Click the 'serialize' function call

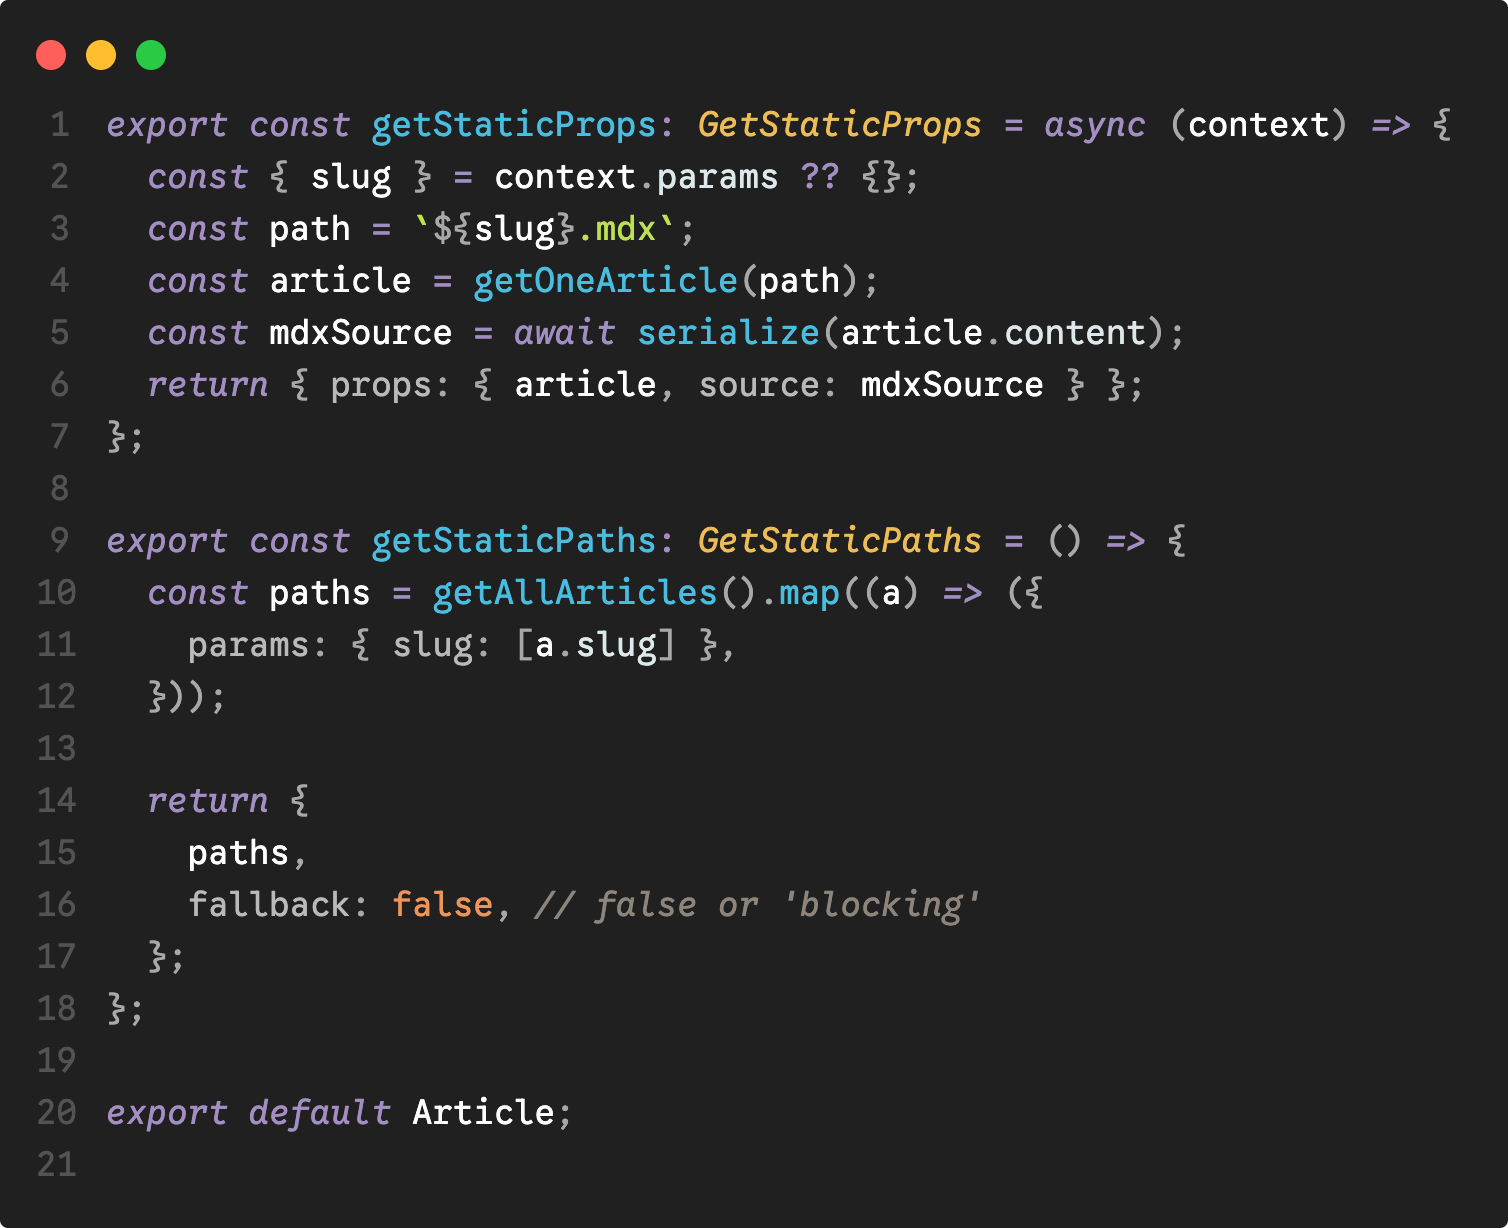coord(728,333)
